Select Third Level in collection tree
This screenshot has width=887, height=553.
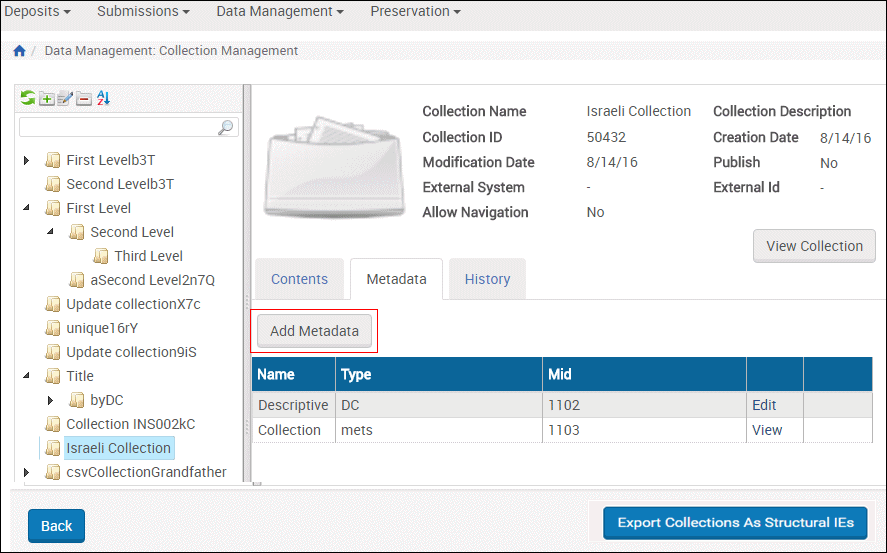pyautogui.click(x=148, y=256)
